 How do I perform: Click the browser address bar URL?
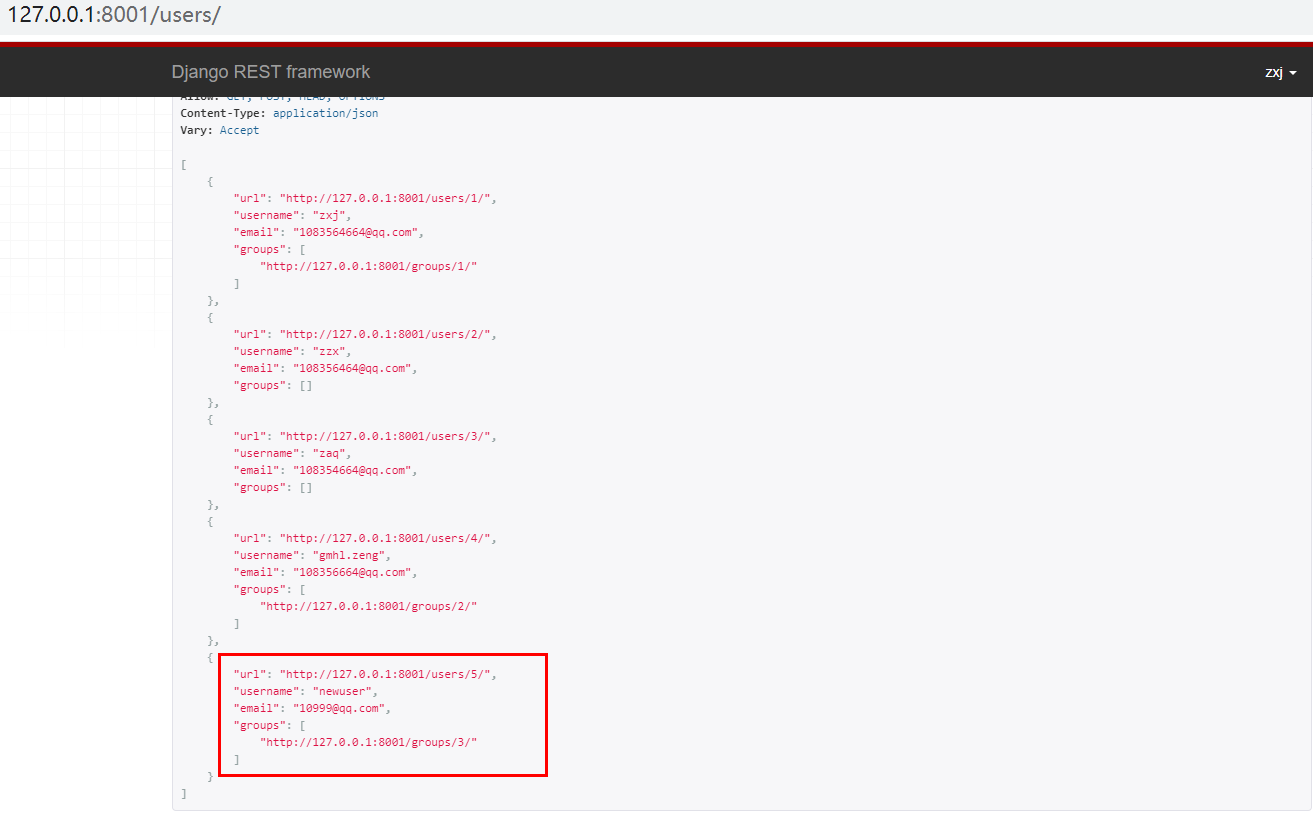(x=115, y=16)
